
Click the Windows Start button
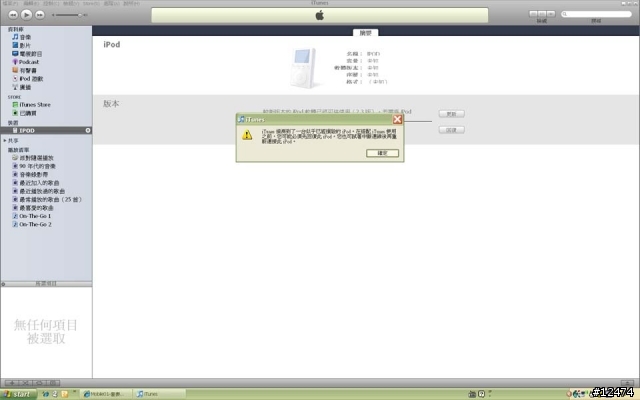click(18, 394)
